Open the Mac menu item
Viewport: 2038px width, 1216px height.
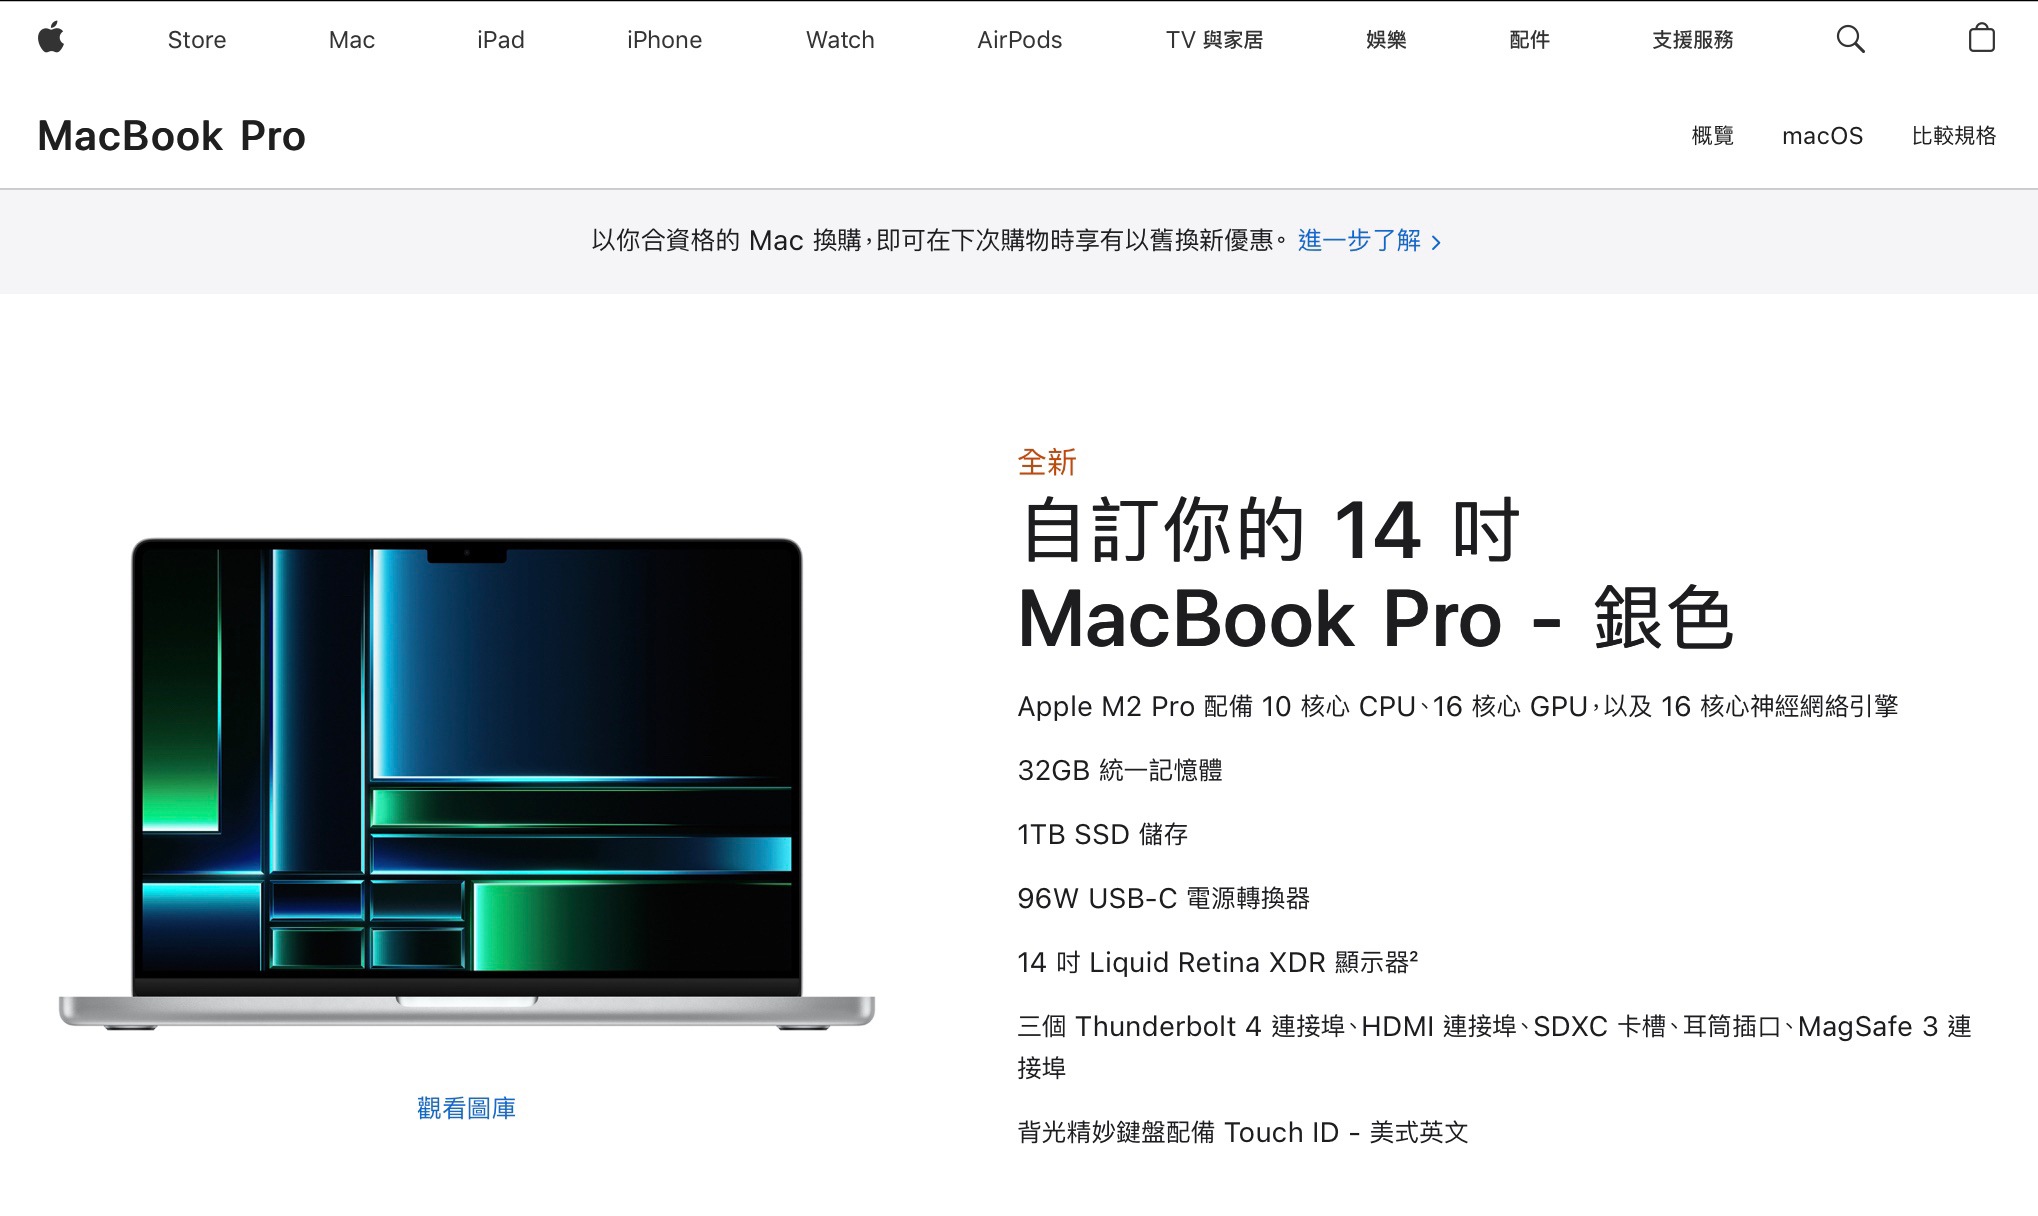coord(352,40)
